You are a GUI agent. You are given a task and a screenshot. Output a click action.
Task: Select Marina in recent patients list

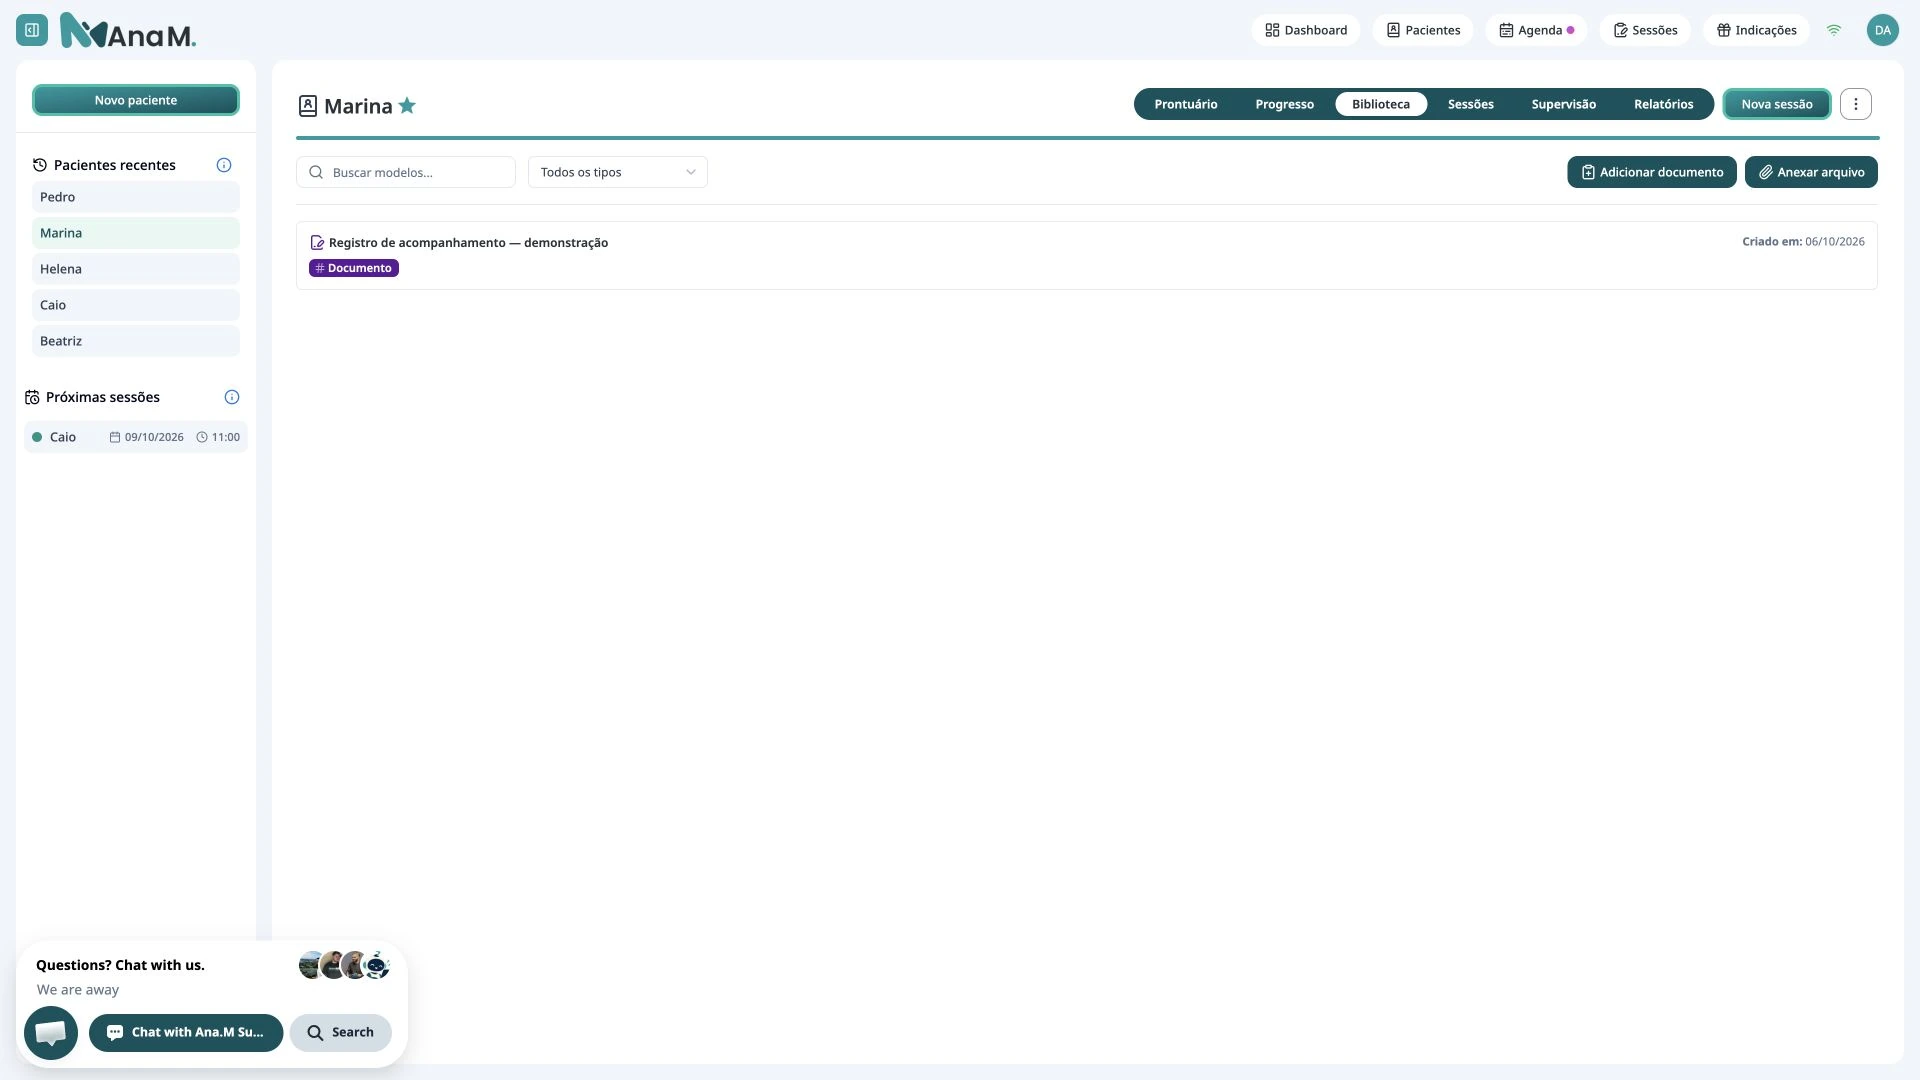point(136,233)
